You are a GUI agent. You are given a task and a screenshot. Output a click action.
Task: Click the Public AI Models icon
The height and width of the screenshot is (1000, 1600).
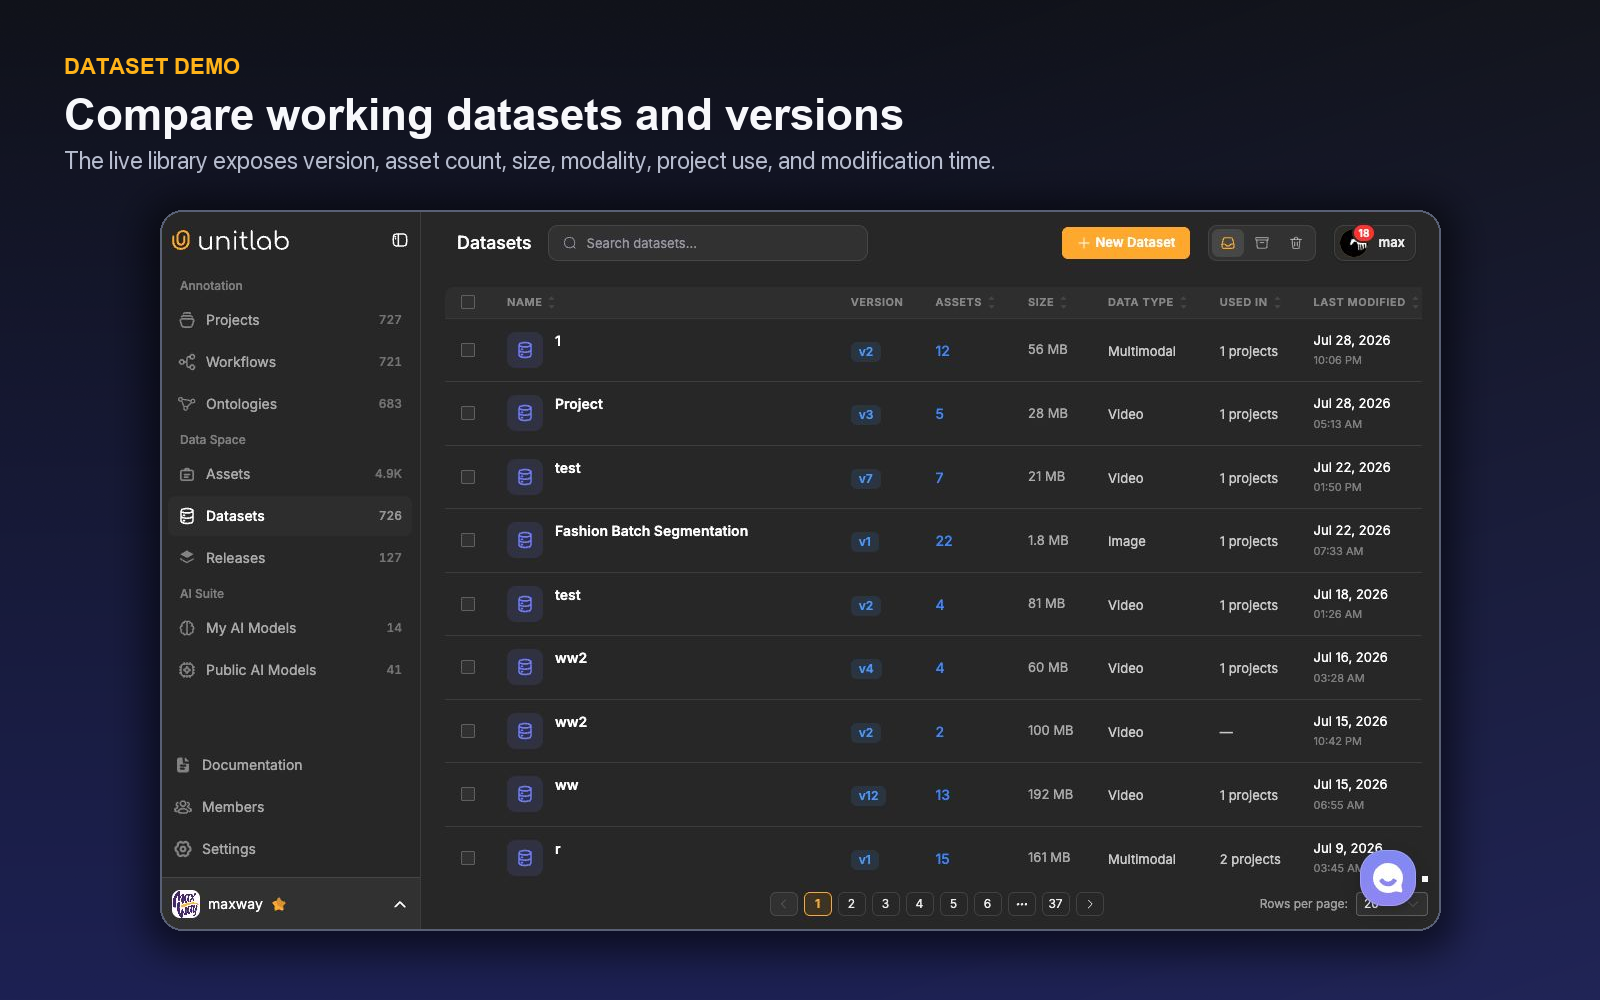pos(187,670)
